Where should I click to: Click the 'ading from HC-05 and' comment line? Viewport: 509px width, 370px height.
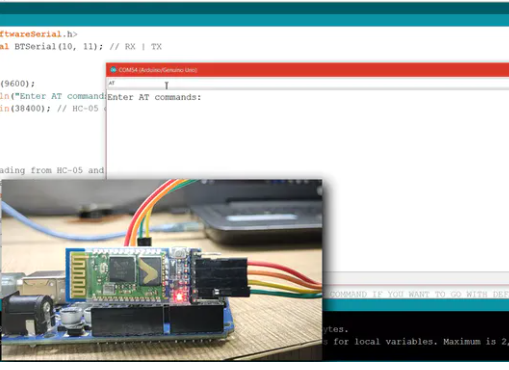point(52,170)
